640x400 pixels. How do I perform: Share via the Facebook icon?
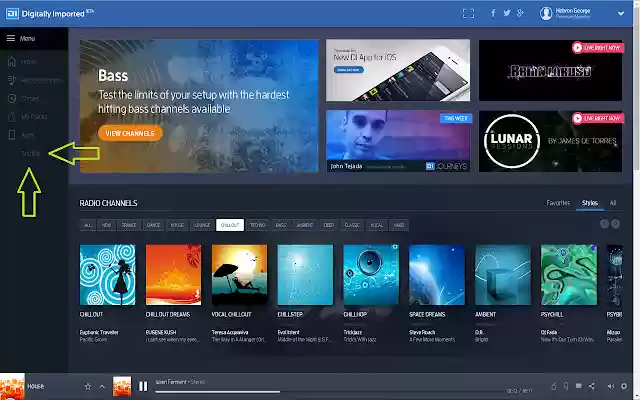tap(493, 13)
